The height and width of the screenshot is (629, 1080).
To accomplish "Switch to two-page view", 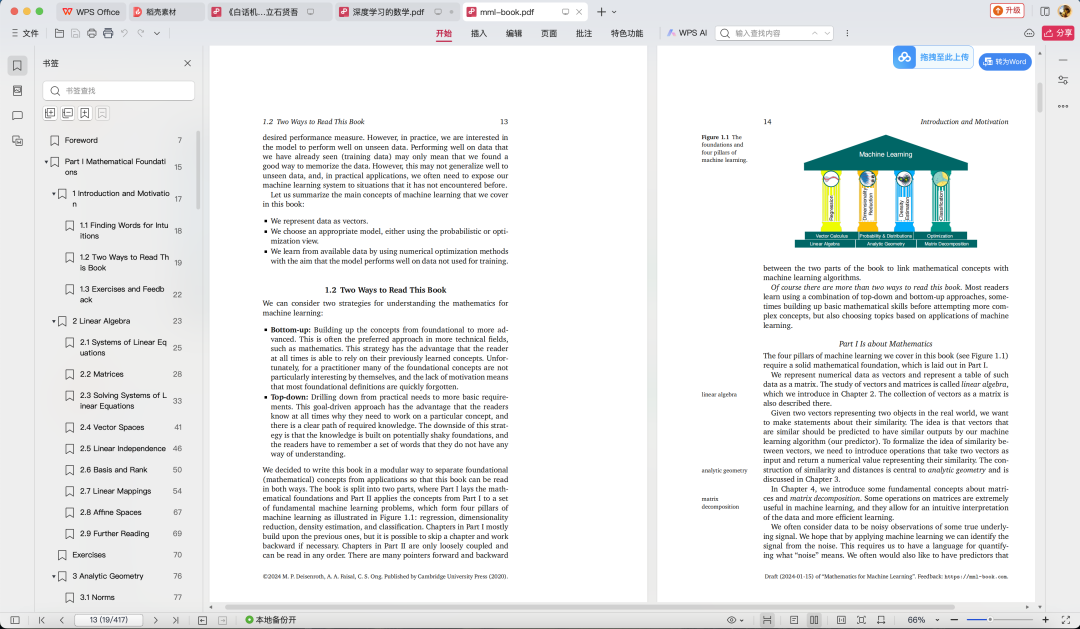I will (x=814, y=620).
